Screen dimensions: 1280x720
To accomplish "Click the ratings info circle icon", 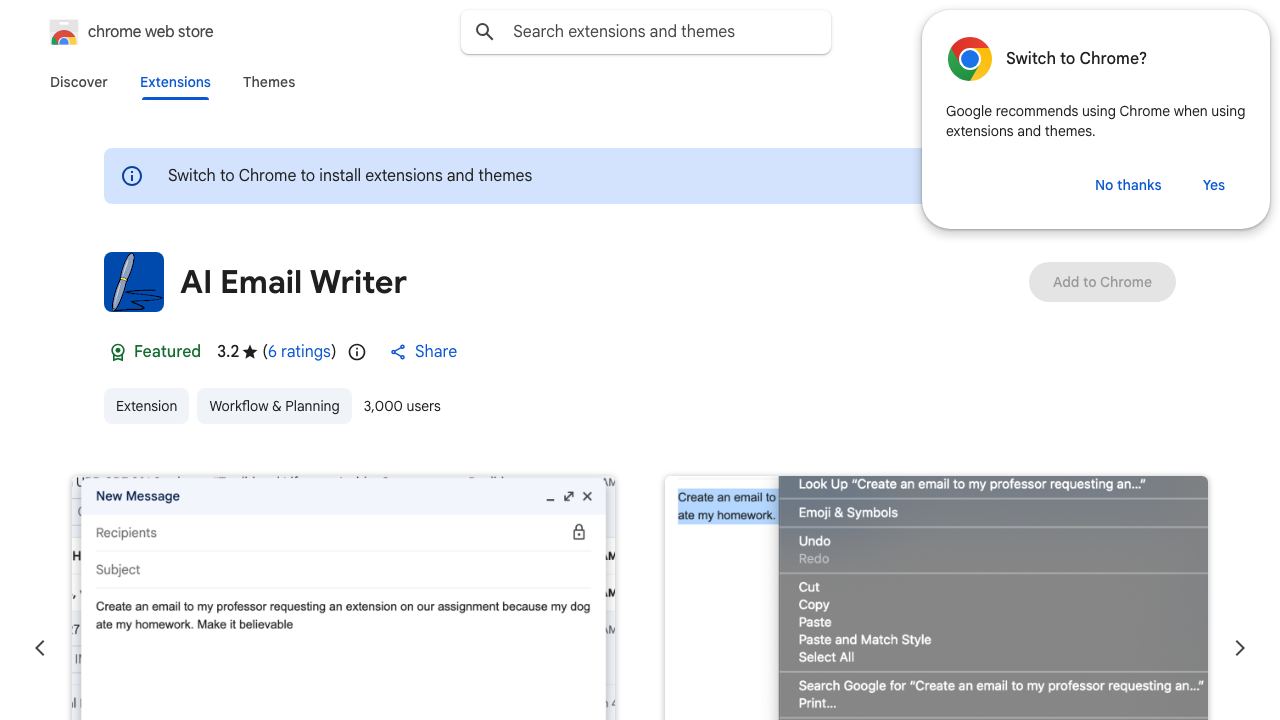I will [357, 352].
